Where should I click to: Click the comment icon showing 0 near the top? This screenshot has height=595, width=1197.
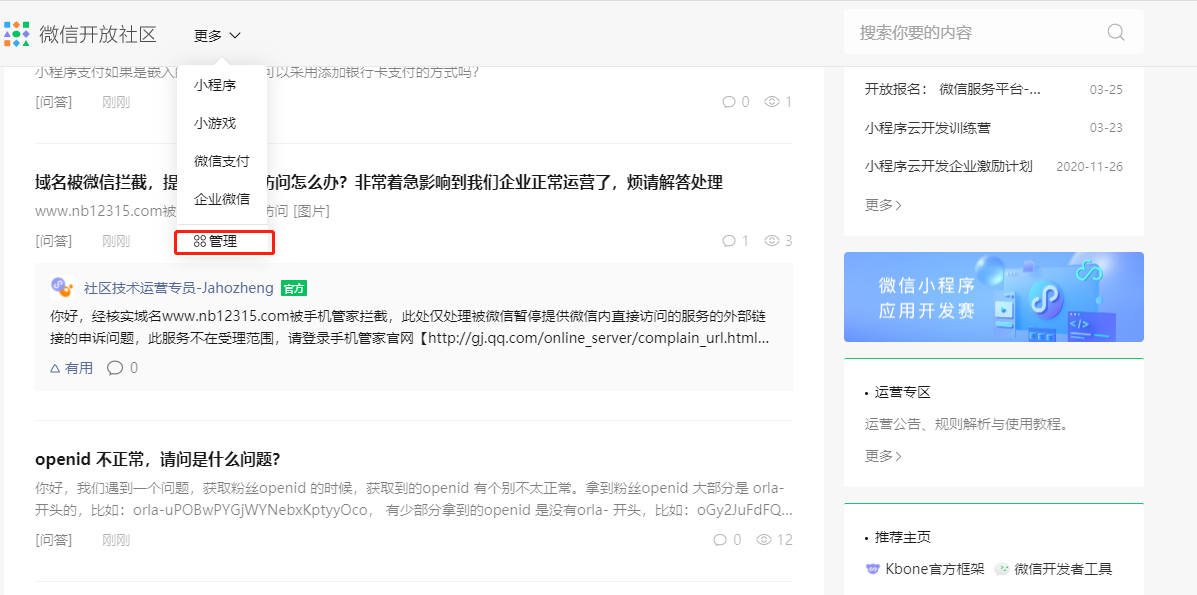tap(728, 102)
